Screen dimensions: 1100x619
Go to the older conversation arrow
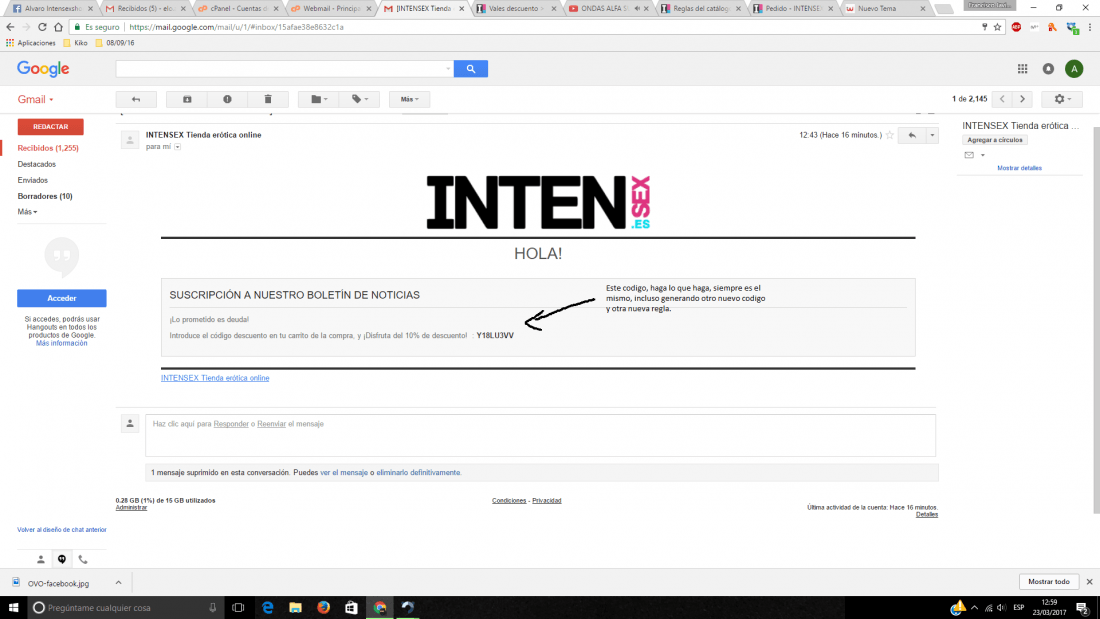pos(1023,99)
